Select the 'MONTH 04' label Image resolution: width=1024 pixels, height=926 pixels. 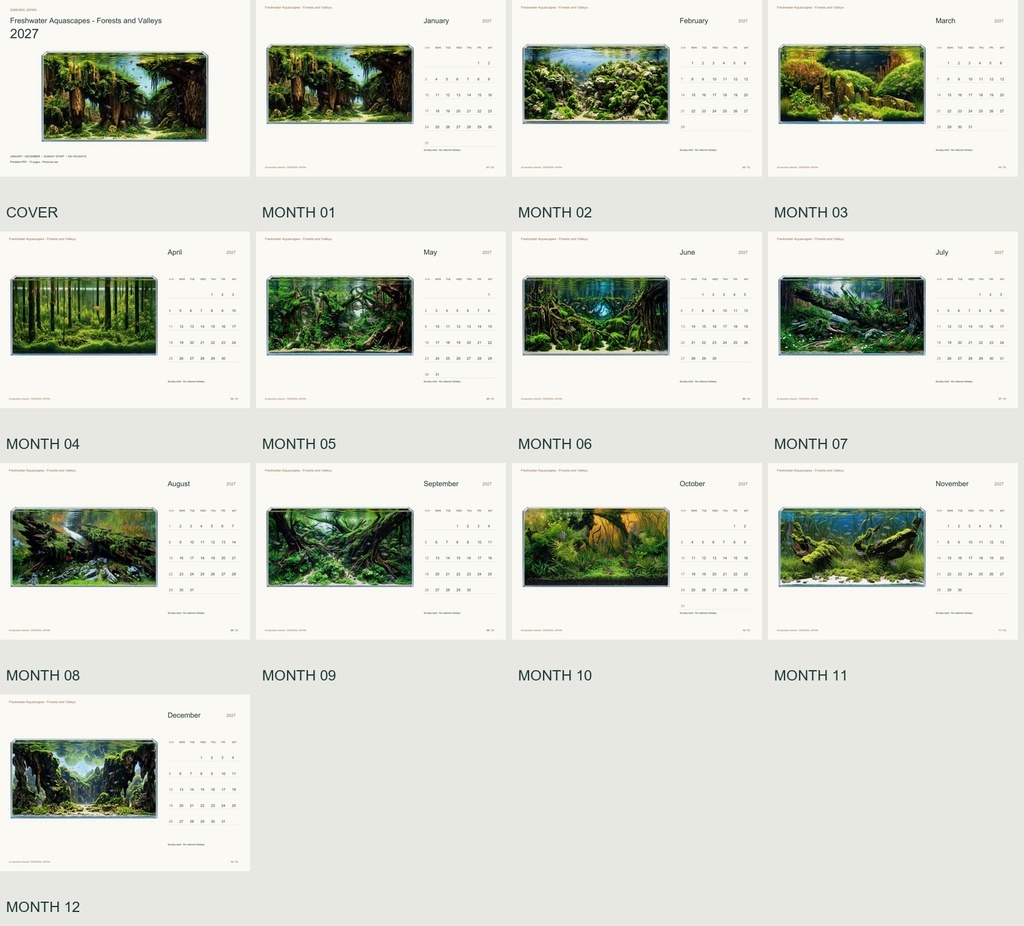(42, 444)
